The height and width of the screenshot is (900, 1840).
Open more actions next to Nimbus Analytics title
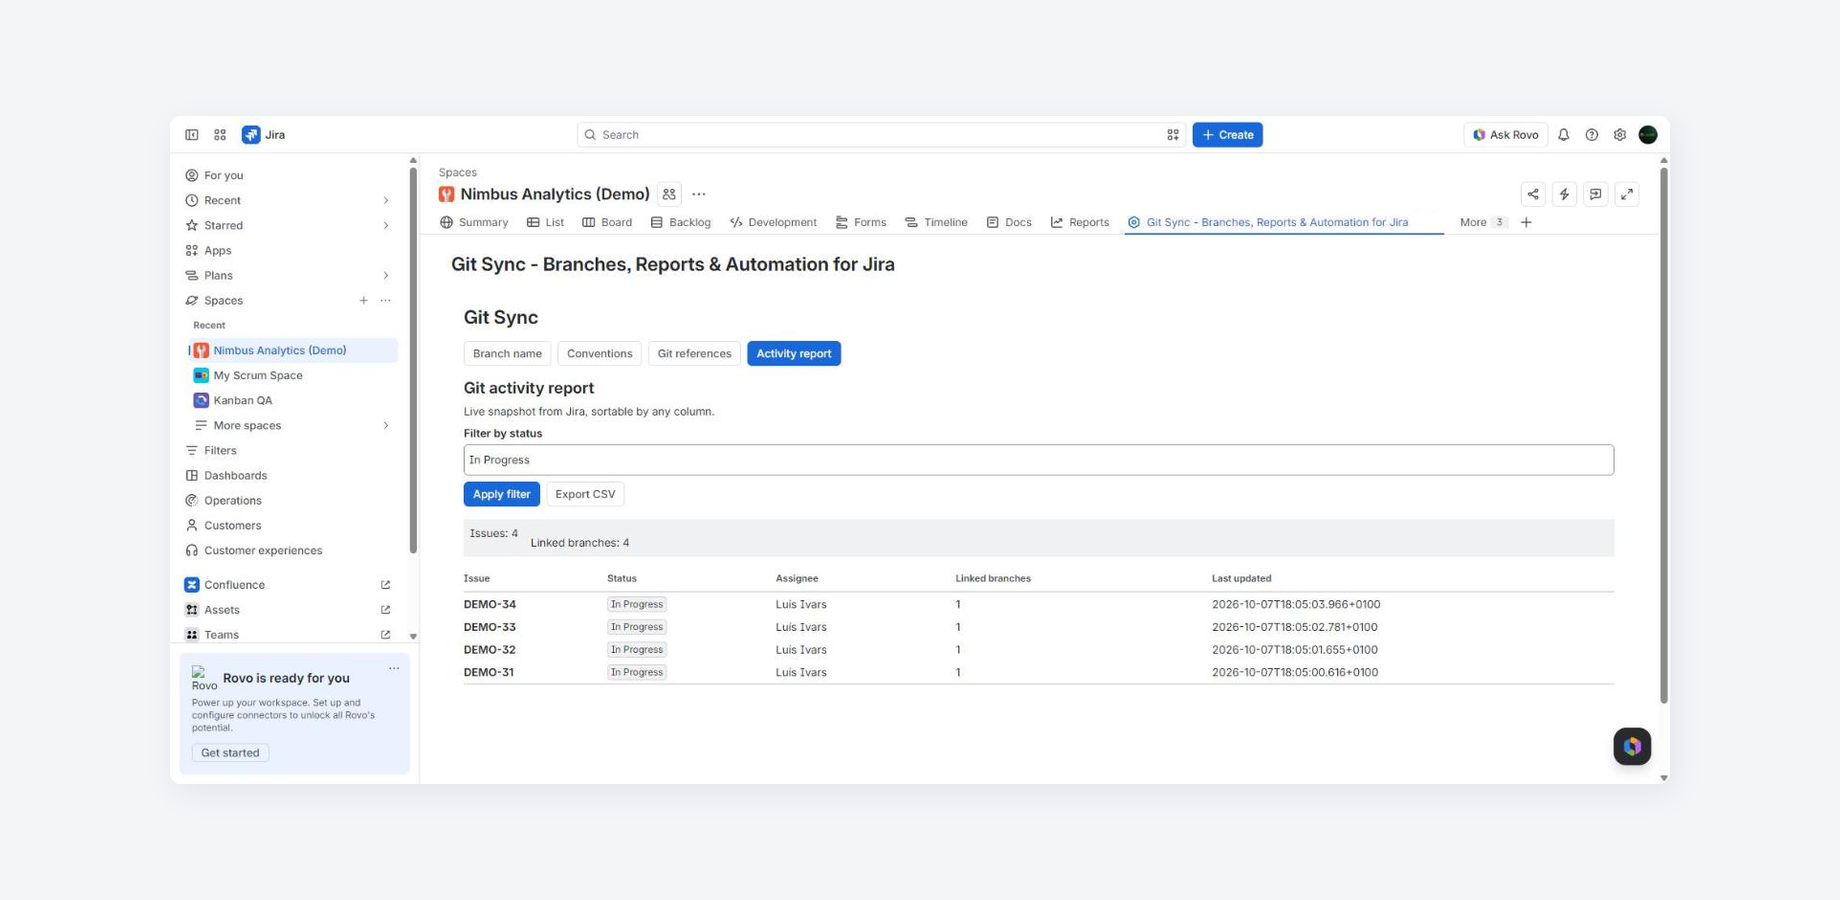pos(699,194)
